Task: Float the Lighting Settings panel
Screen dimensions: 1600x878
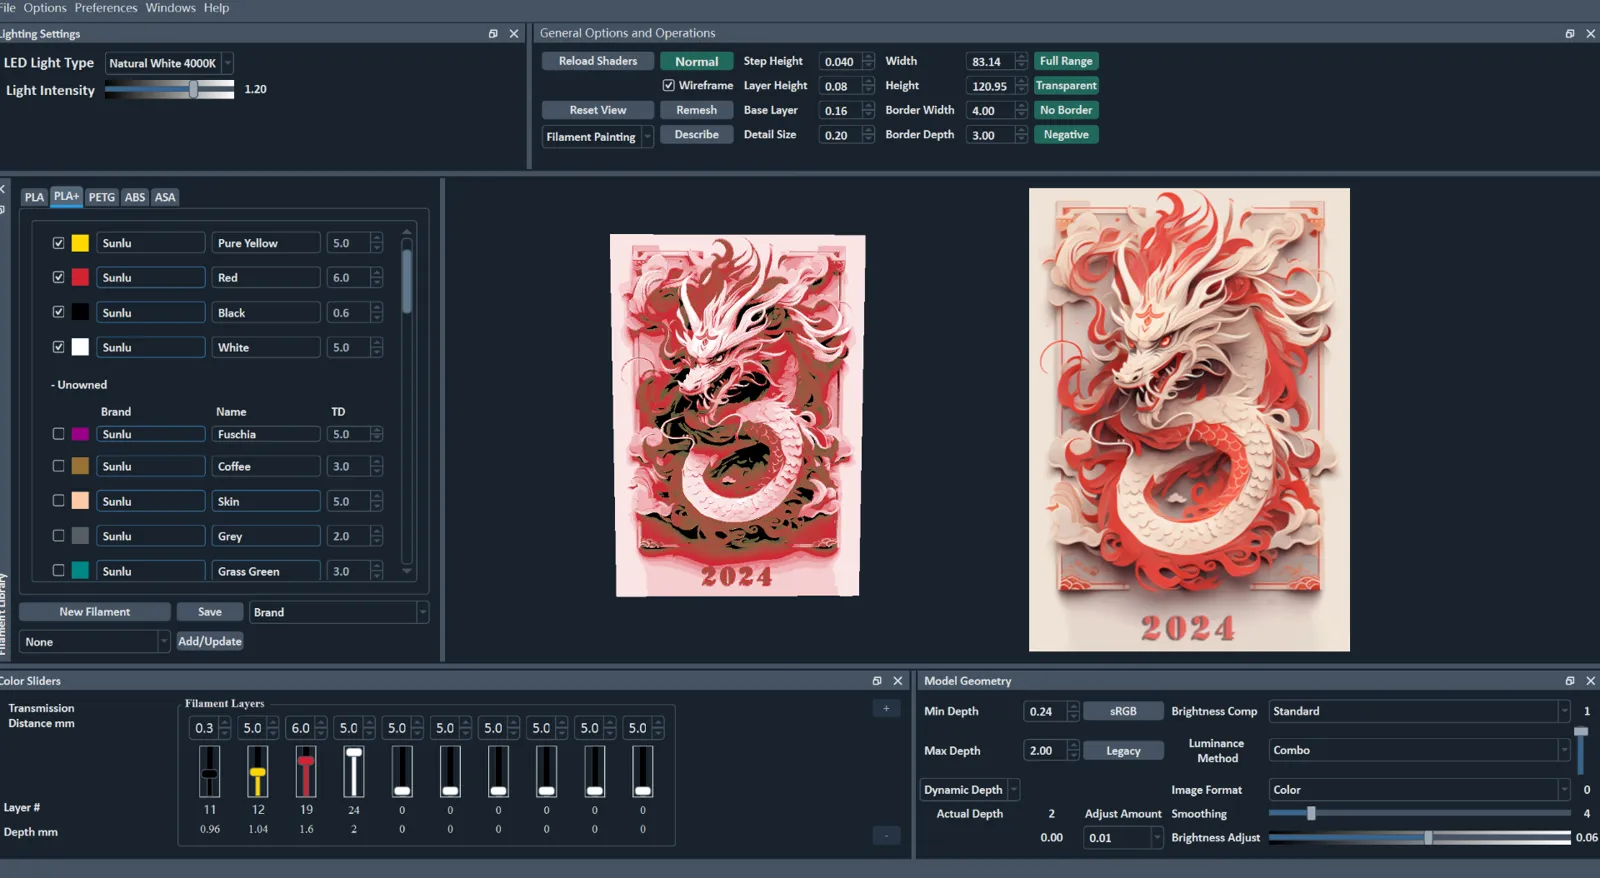Action: tap(493, 33)
